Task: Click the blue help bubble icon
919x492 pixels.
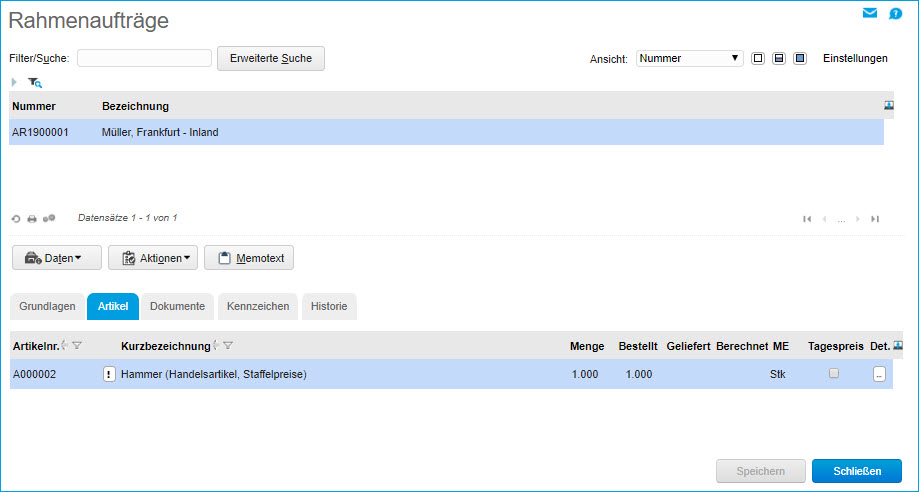Action: [896, 13]
